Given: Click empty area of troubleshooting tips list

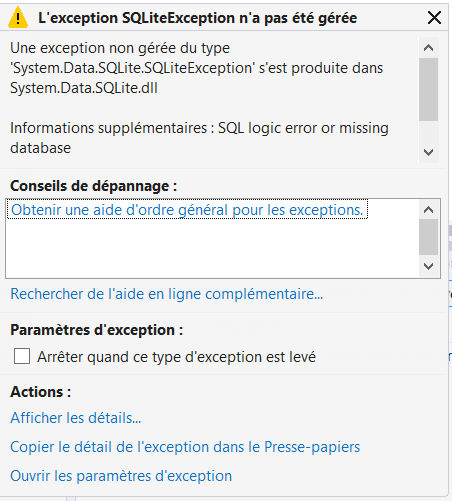Looking at the screenshot, I should (x=212, y=248).
